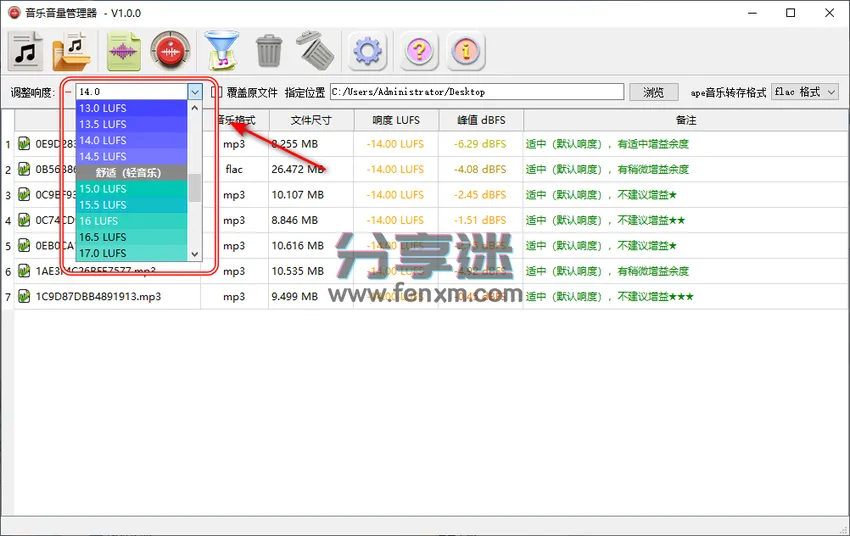Collapse the loudness dropdown arrow
The image size is (850, 536).
[195, 92]
